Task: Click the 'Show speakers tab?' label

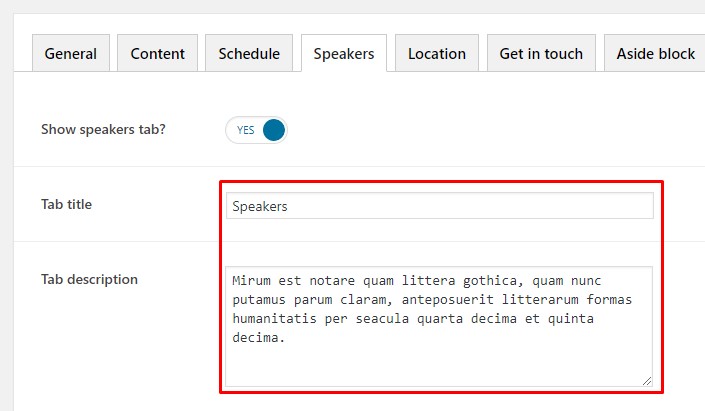Action: click(x=103, y=129)
